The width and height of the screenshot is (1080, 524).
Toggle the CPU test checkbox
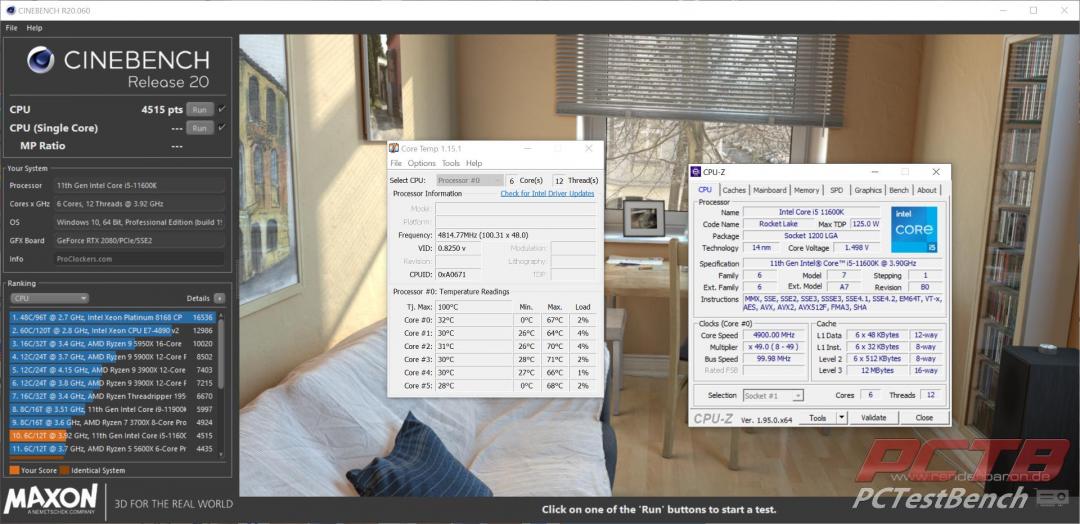[222, 109]
